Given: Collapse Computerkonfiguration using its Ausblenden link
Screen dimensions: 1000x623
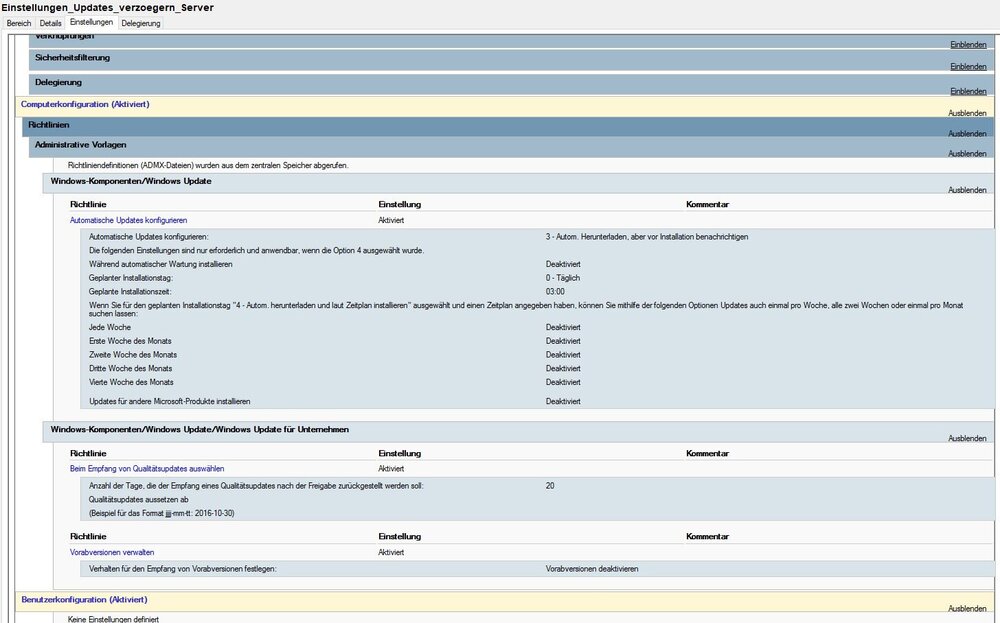Looking at the screenshot, I should (967, 113).
